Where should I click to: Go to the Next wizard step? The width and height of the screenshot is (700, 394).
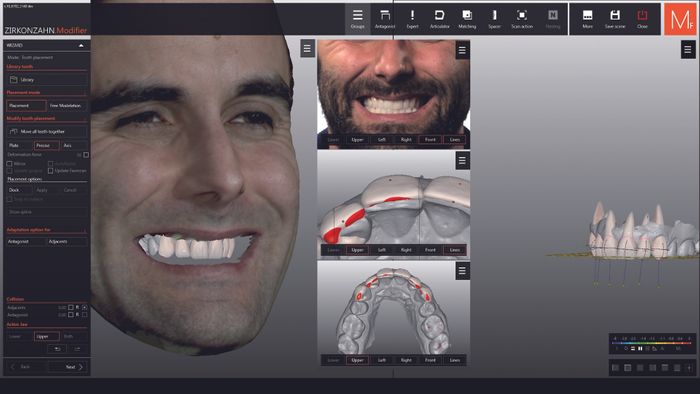tap(67, 367)
